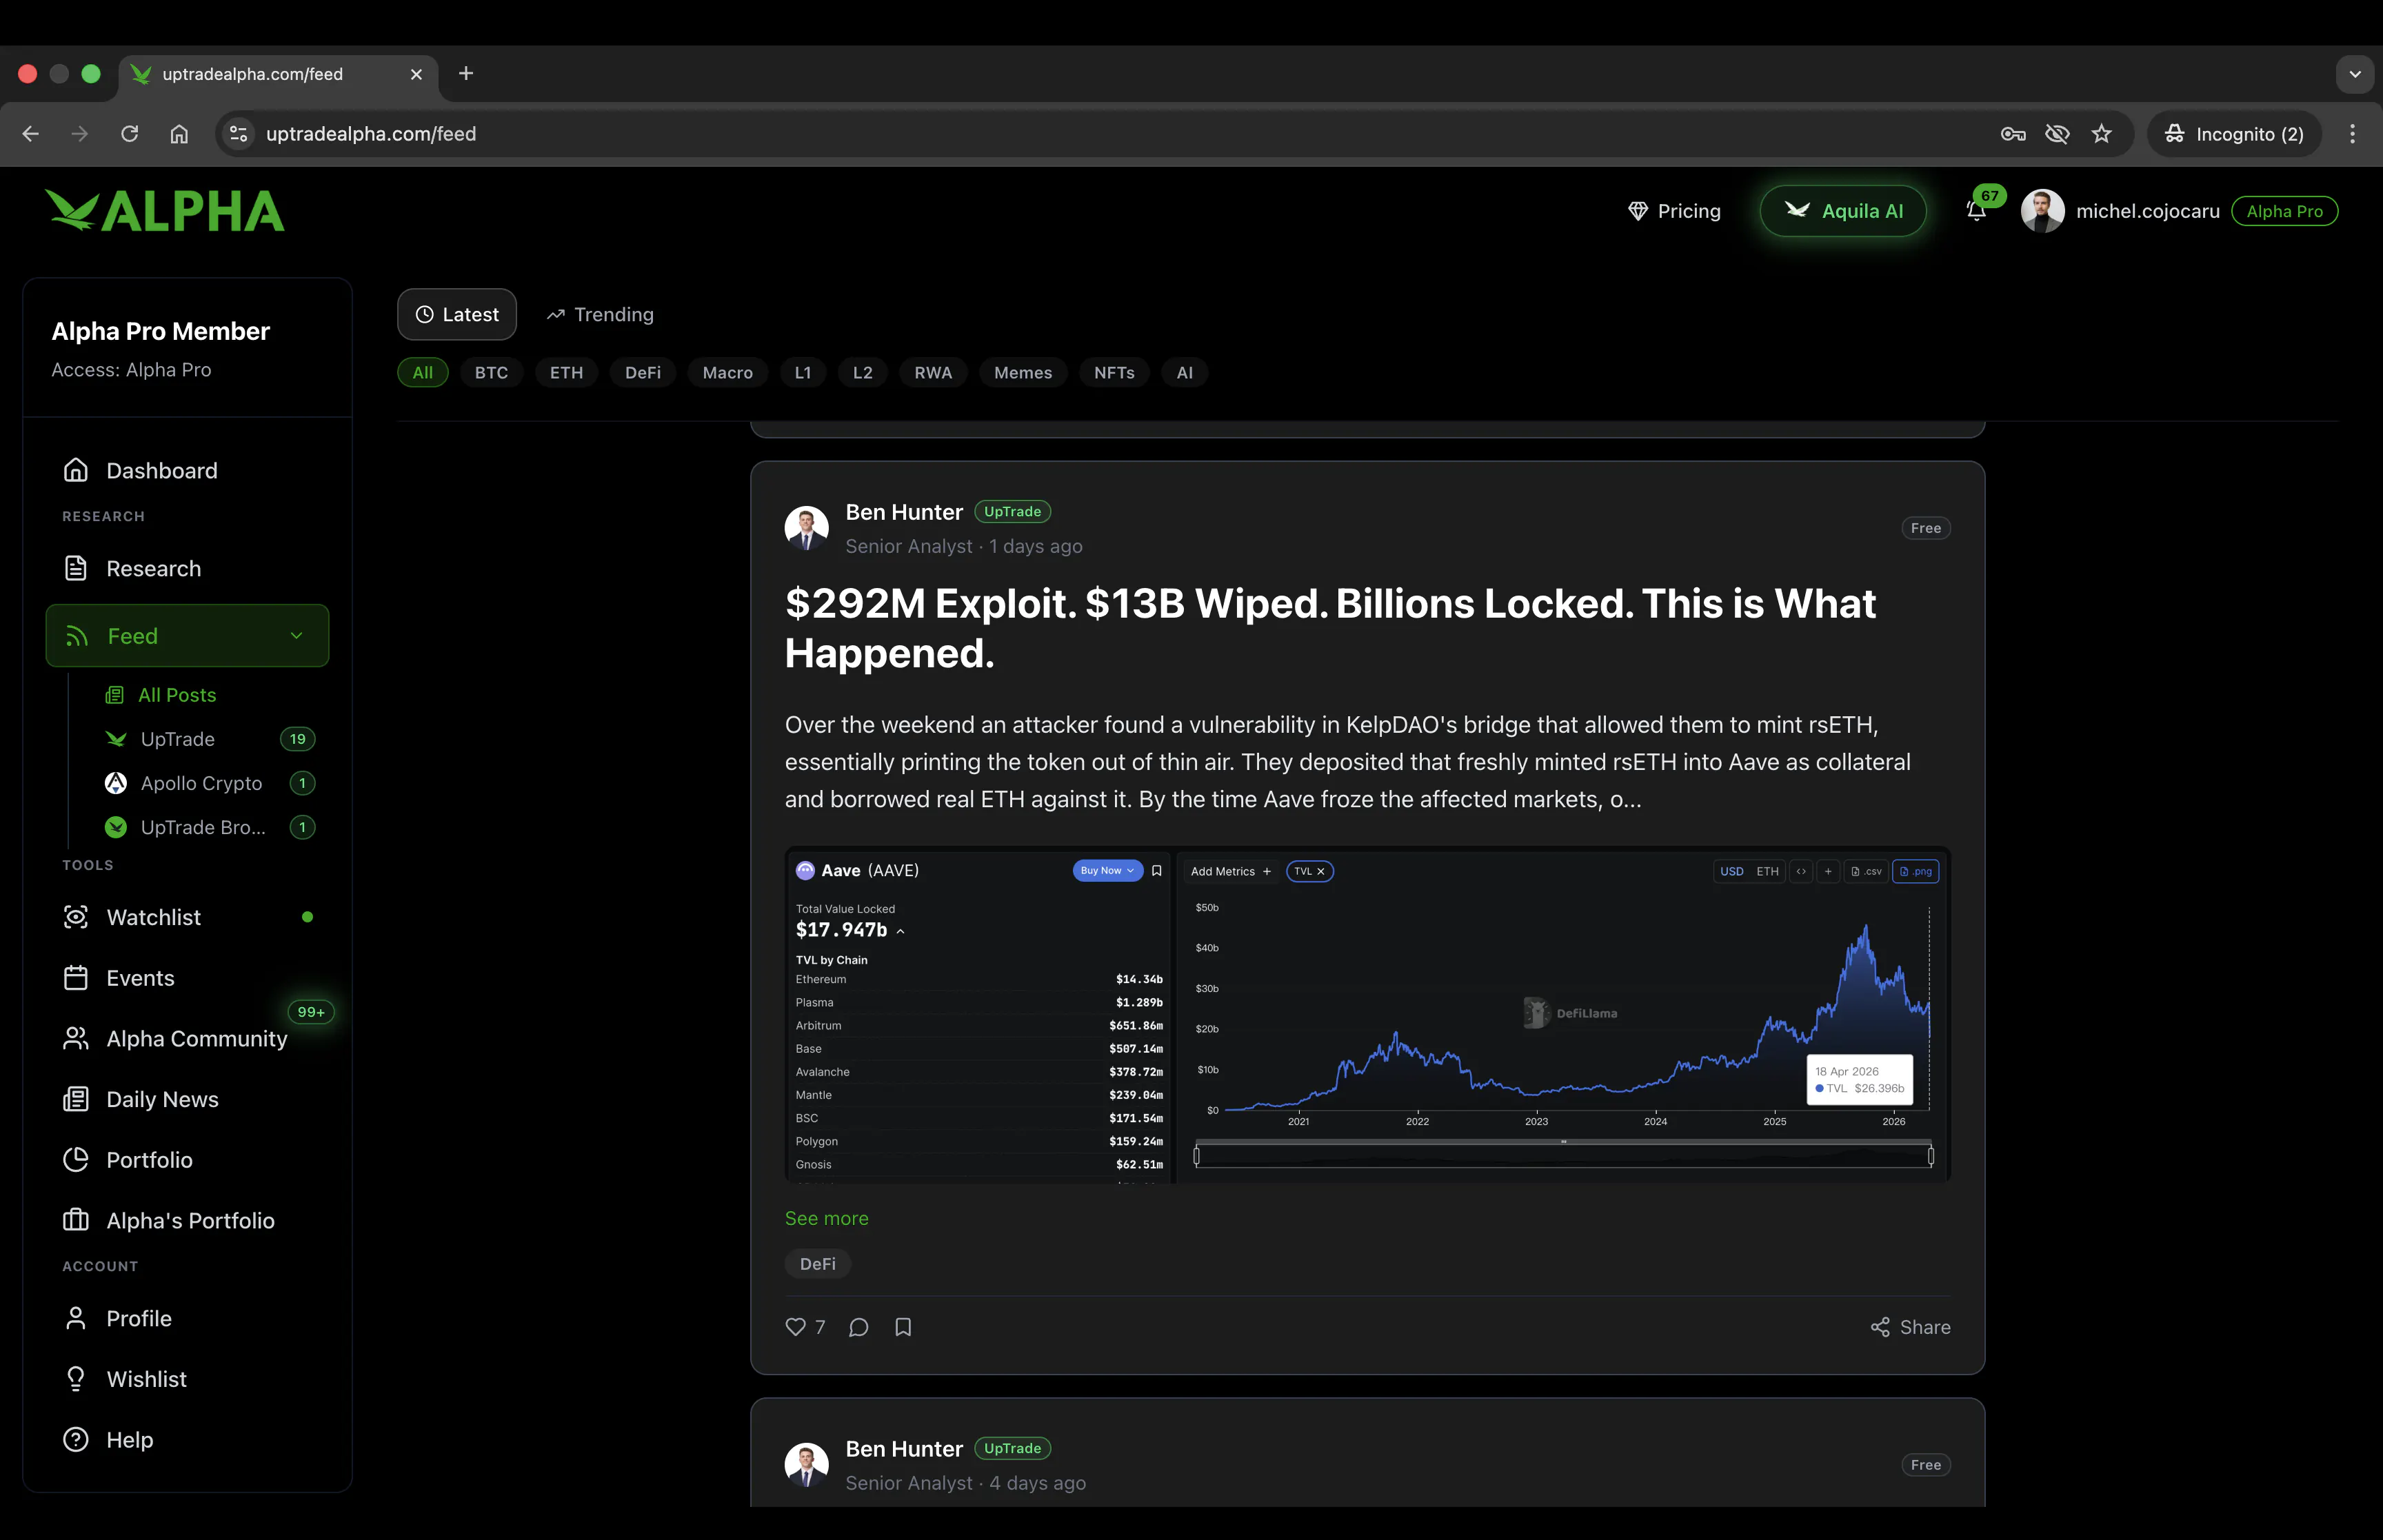This screenshot has height=1540, width=2383.
Task: Open UpTrade feed with 19 posts
Action: coord(209,739)
